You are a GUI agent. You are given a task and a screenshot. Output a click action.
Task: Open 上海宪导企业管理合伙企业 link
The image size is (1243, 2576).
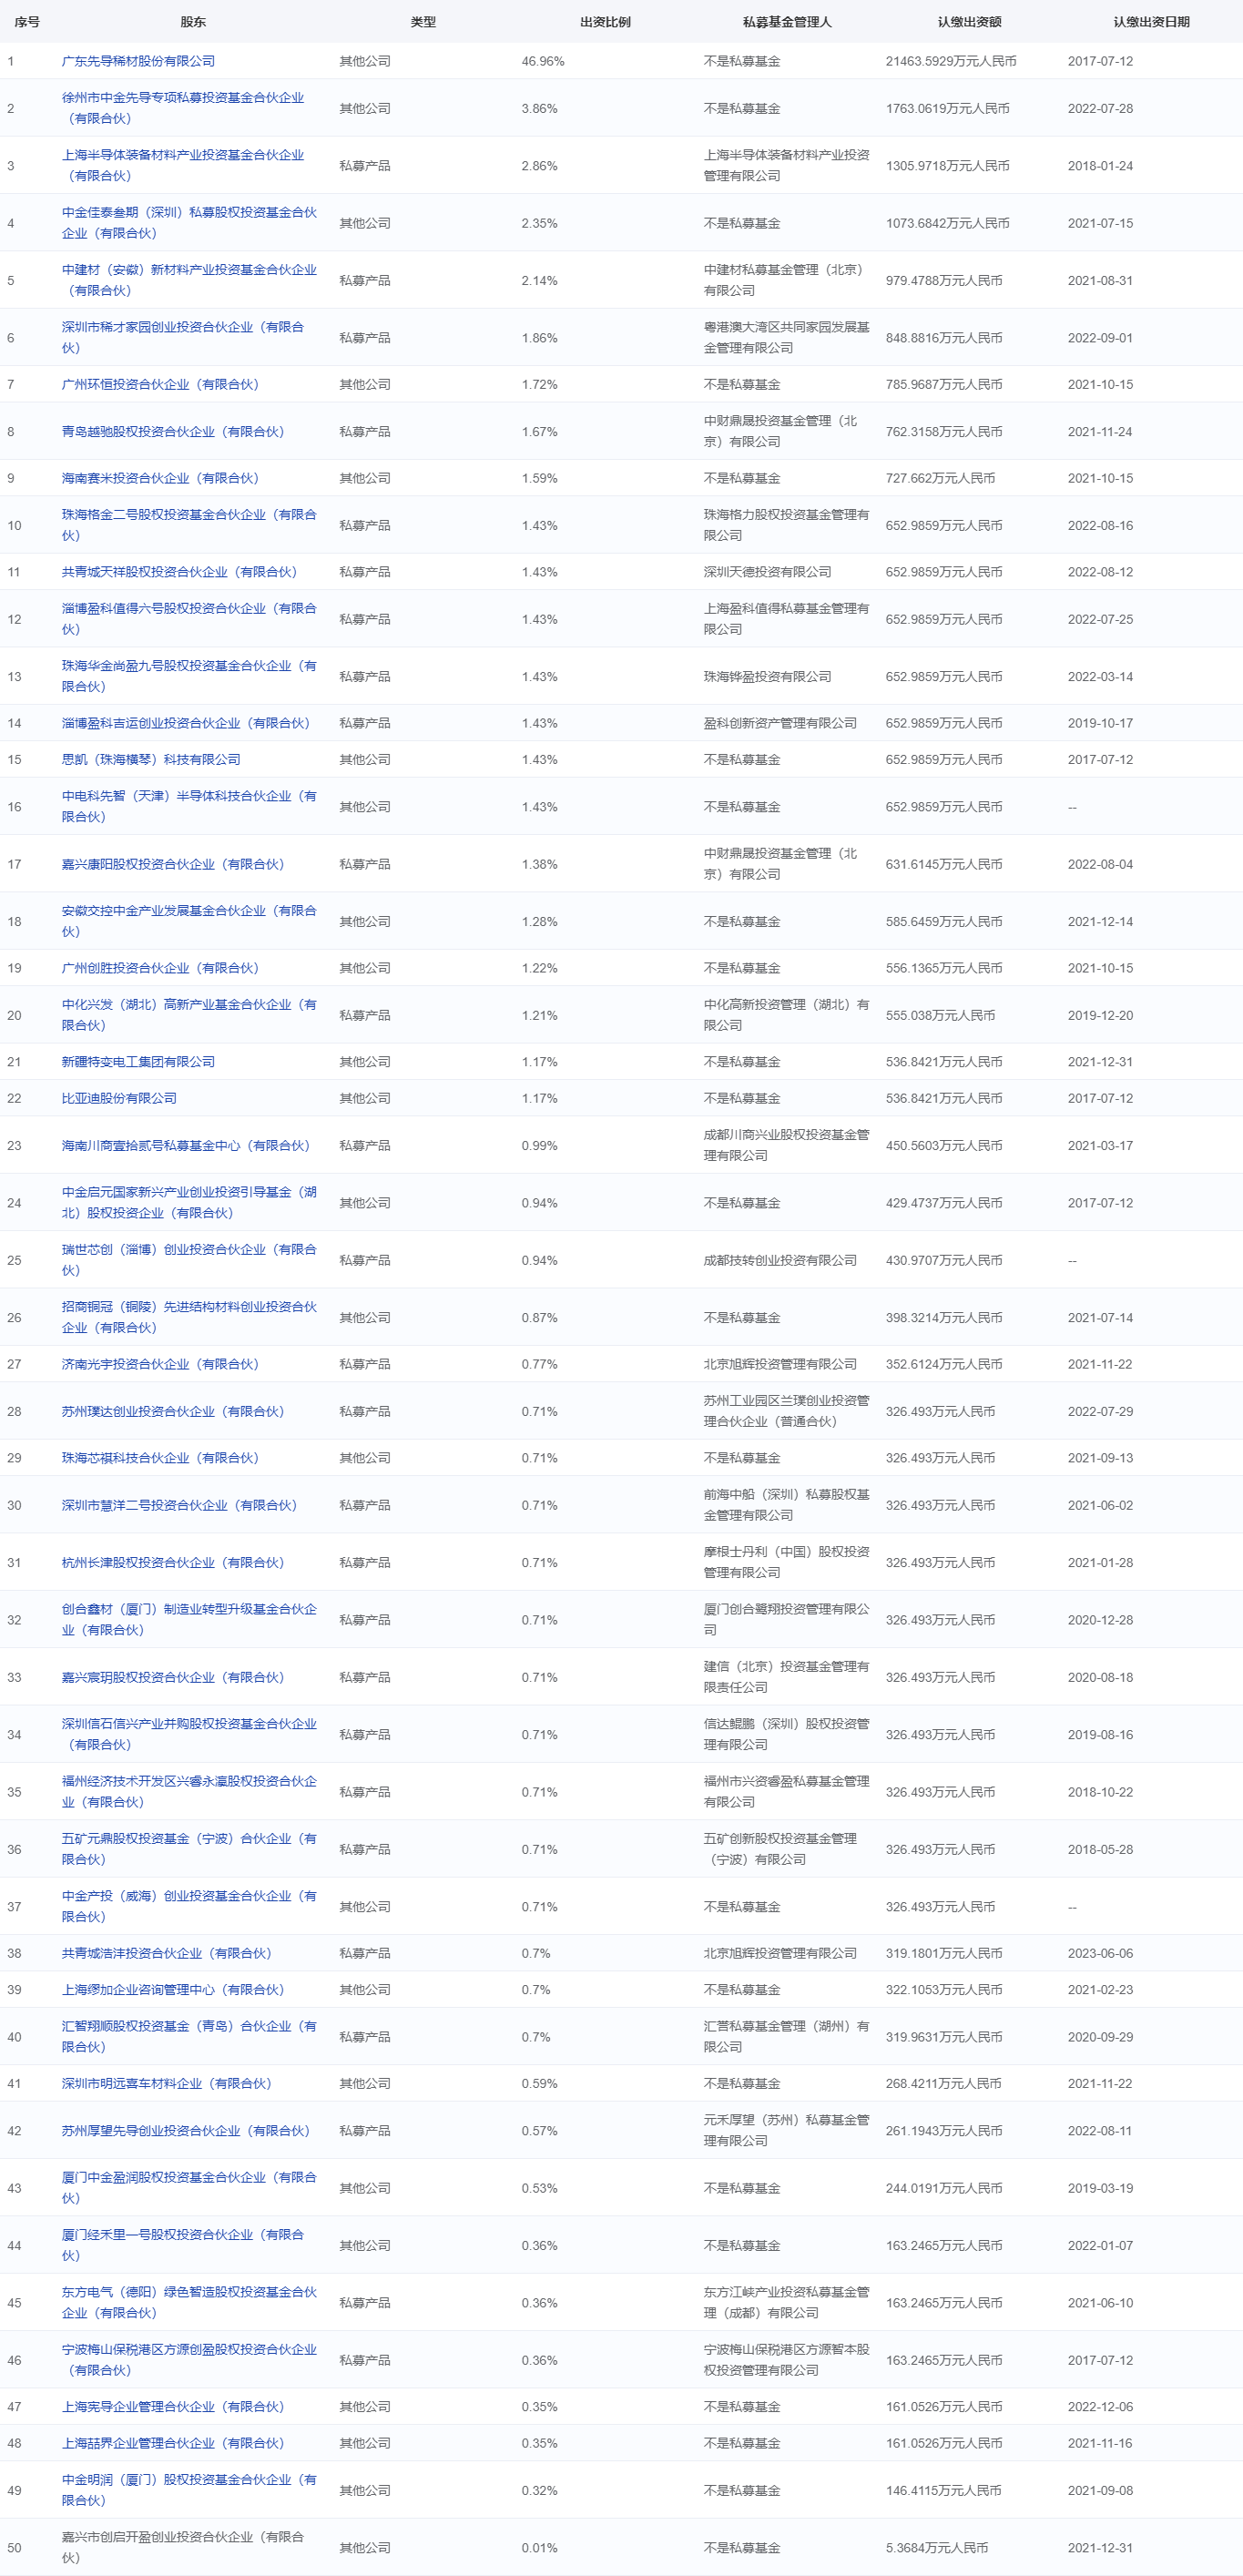click(173, 2407)
